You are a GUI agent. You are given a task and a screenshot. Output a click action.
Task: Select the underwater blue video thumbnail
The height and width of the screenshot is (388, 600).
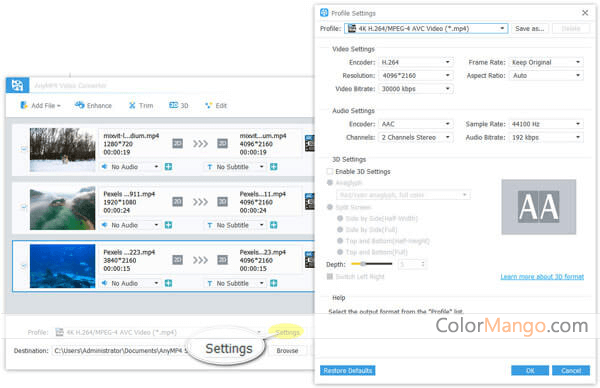point(62,266)
